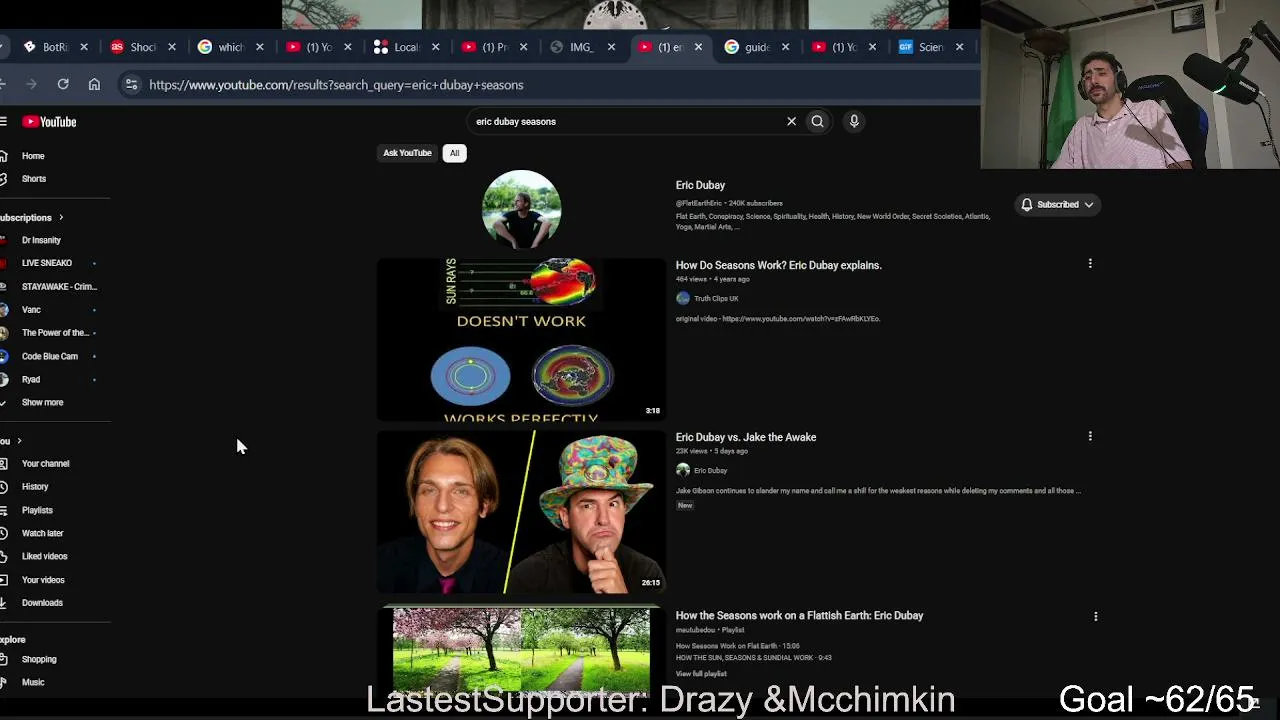The image size is (1280, 720).
Task: Click the browser home button
Action: pos(94,85)
